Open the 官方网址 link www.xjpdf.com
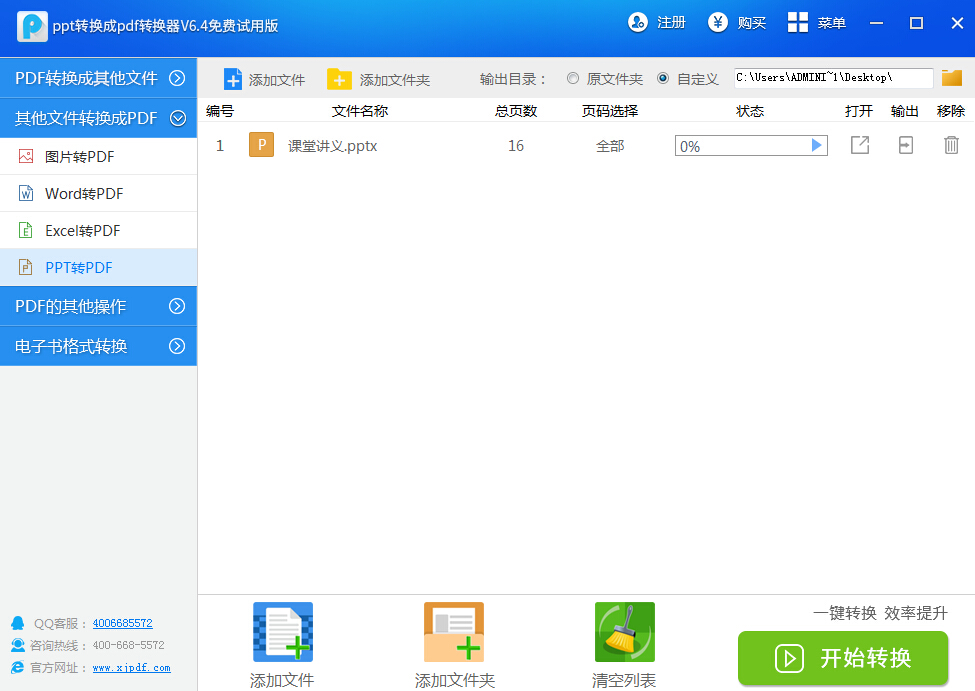Screen dimensions: 975x691 pyautogui.click(x=131, y=668)
